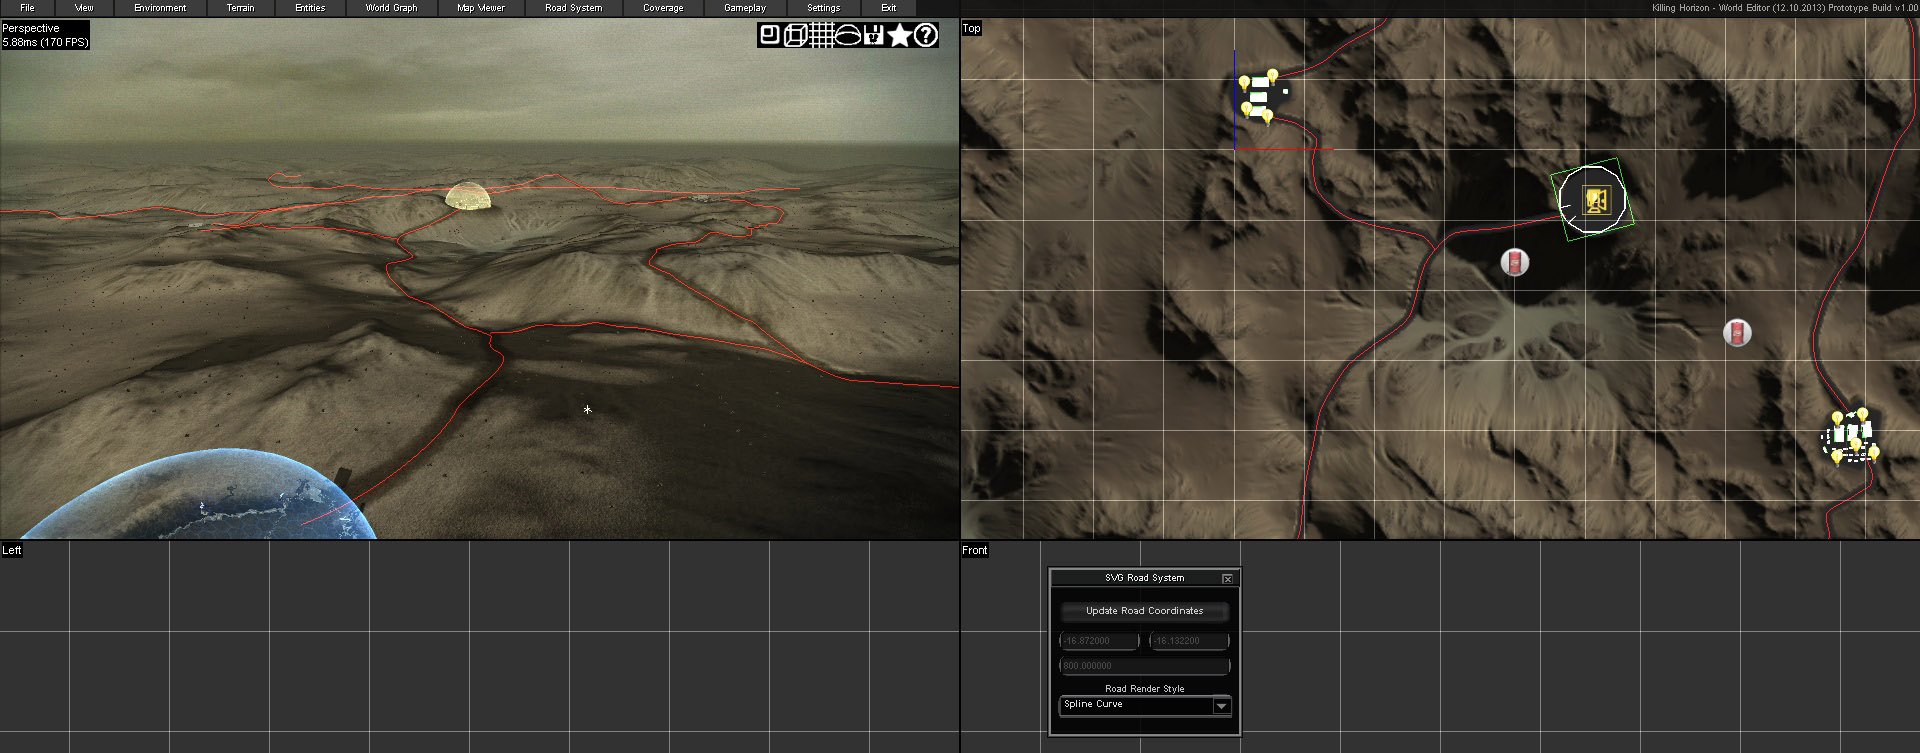Open the Road System menu
The image size is (1920, 753).
(x=574, y=8)
